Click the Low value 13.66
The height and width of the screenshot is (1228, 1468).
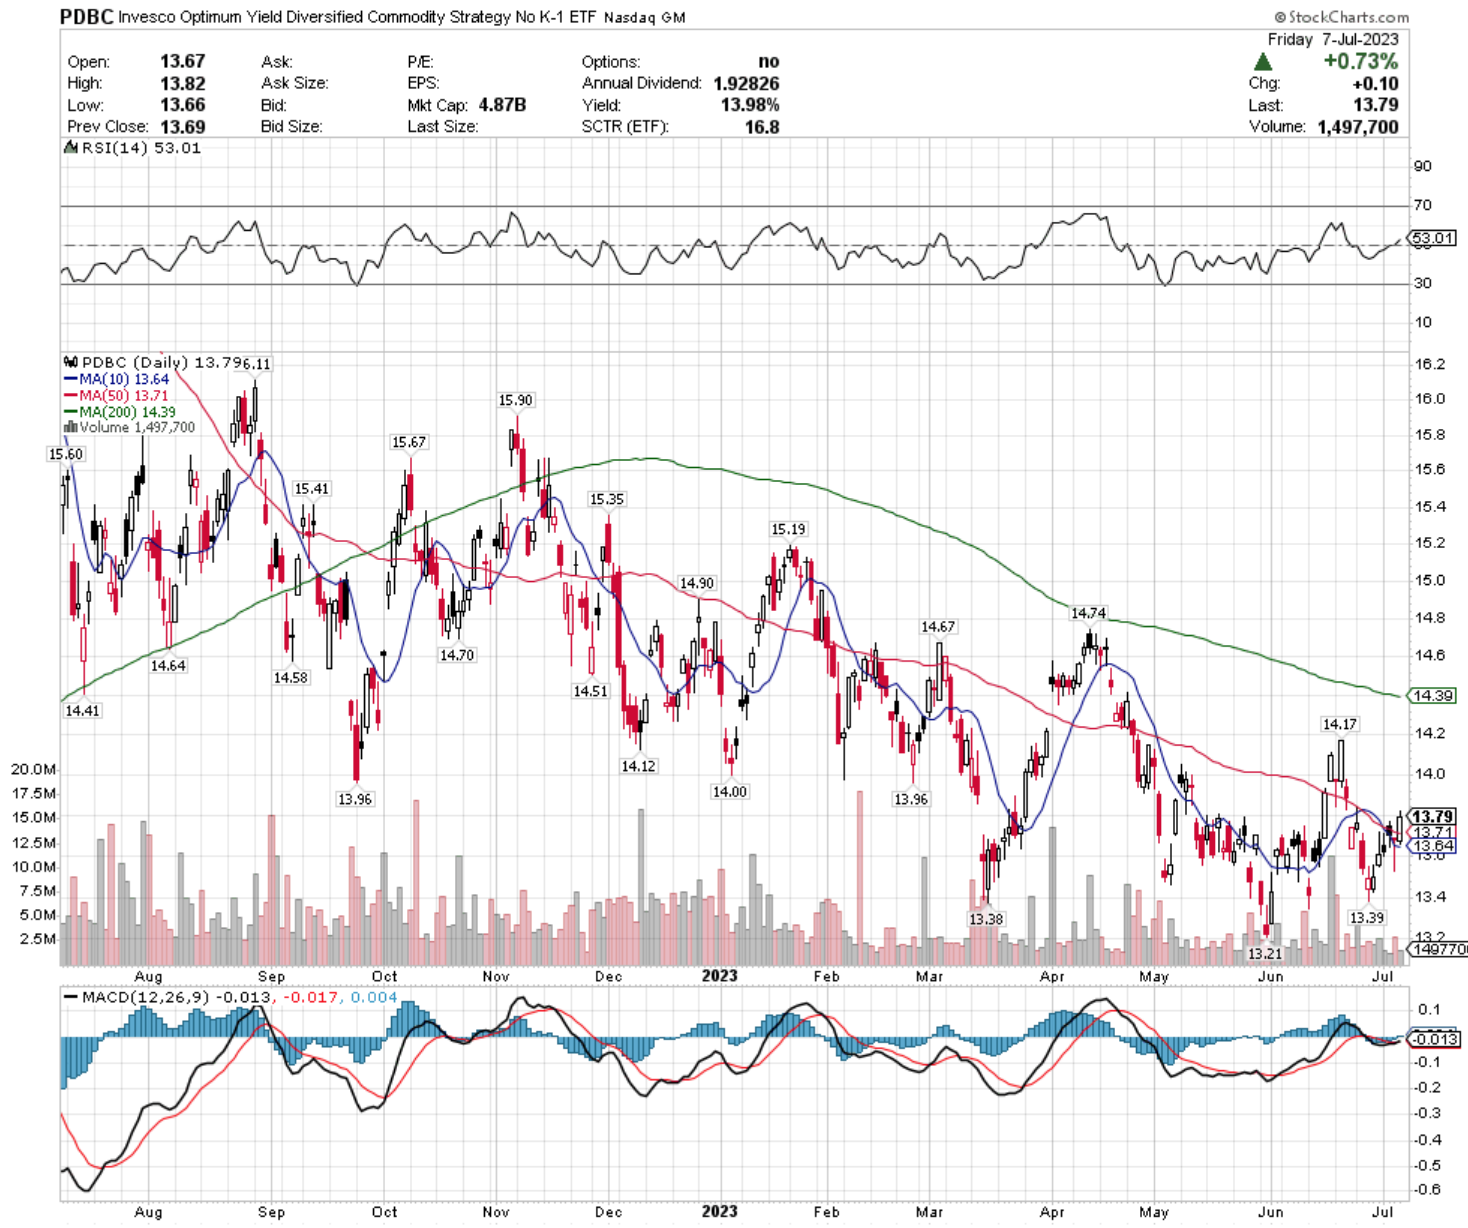(x=183, y=105)
